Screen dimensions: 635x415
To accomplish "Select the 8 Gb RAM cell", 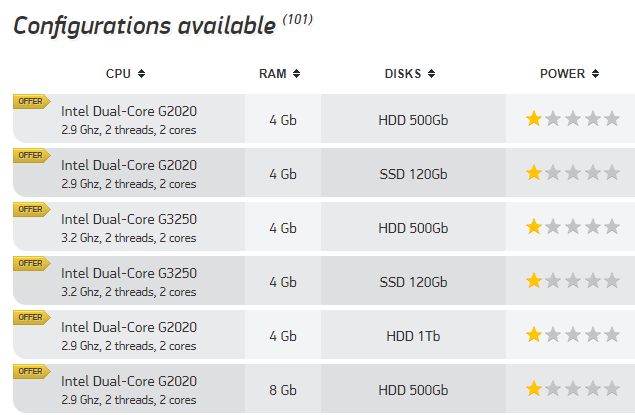I will tap(283, 389).
